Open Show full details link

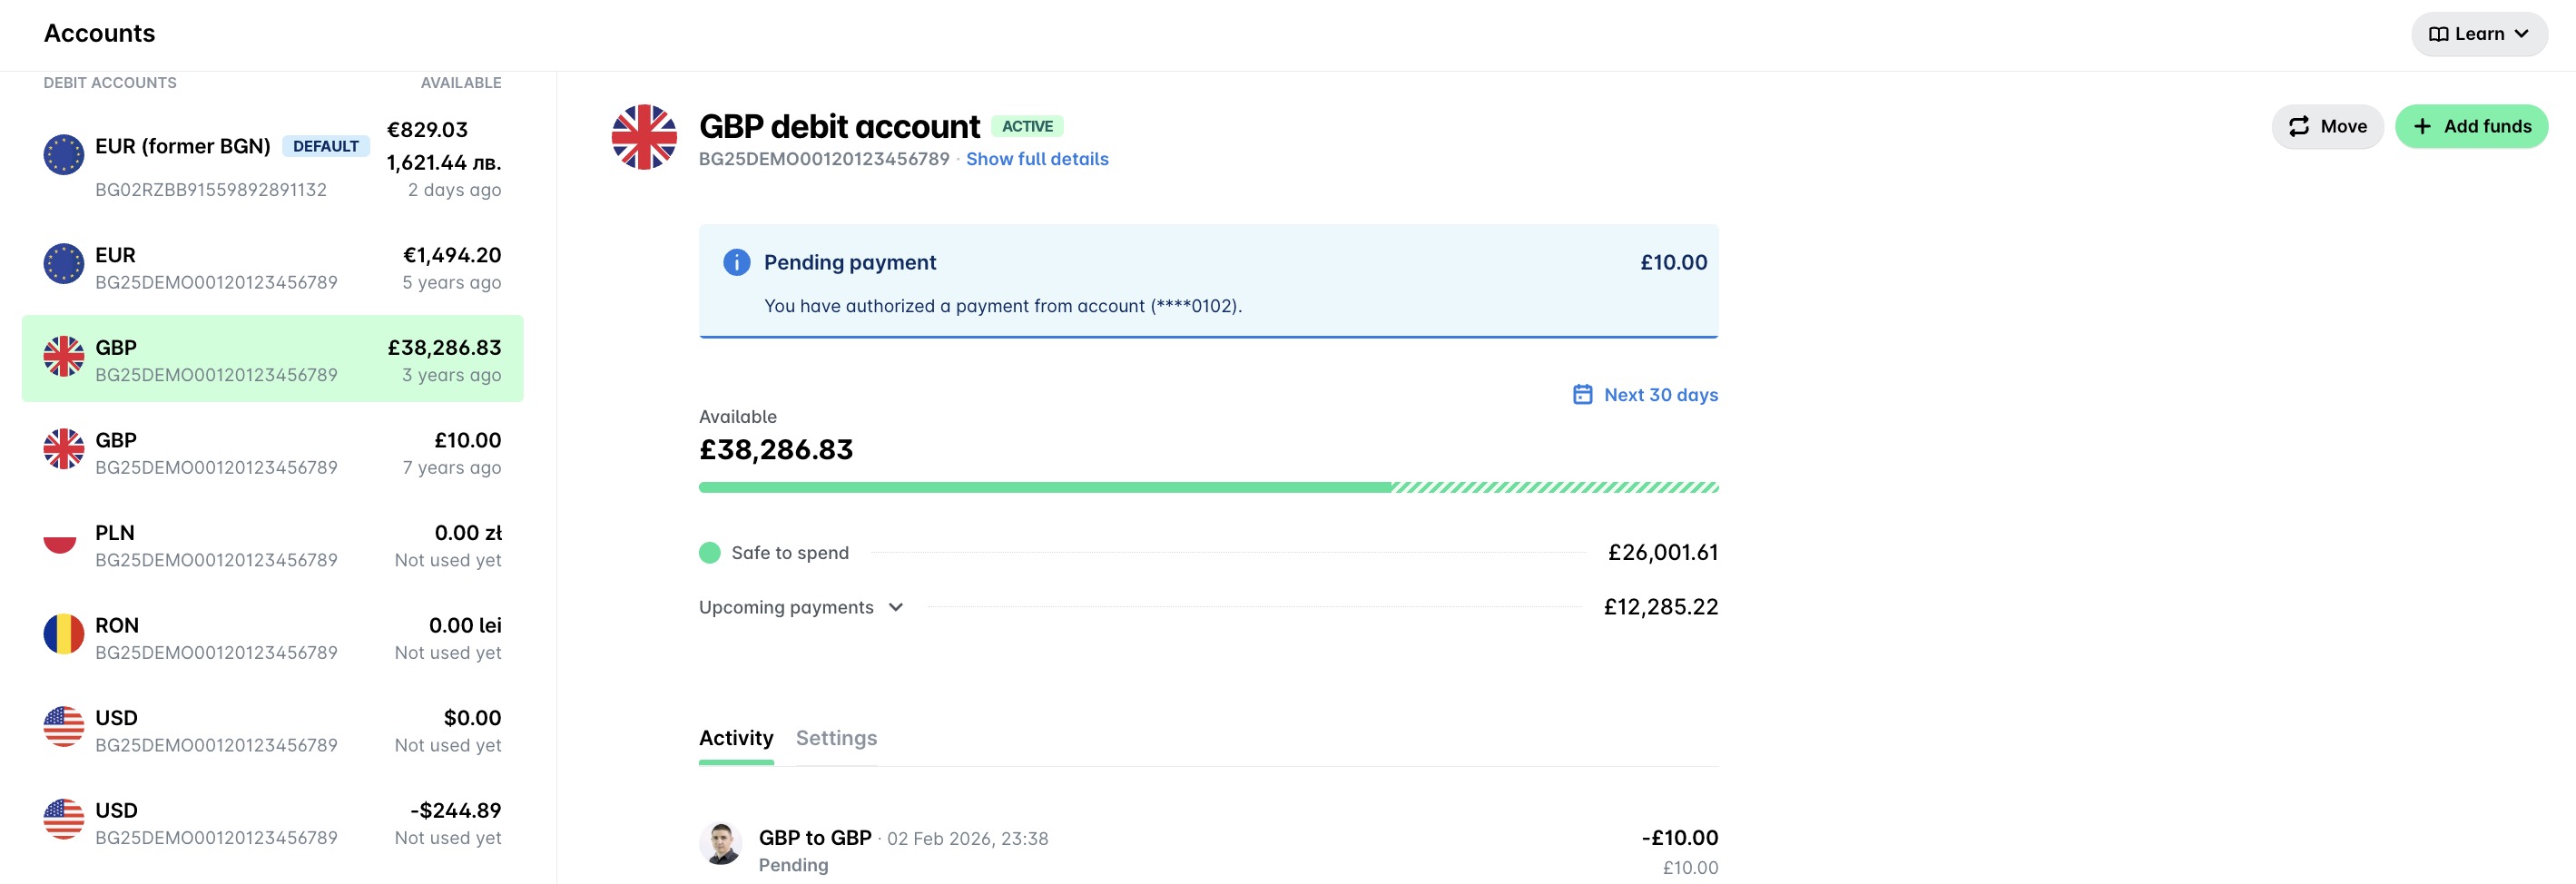tap(1037, 158)
